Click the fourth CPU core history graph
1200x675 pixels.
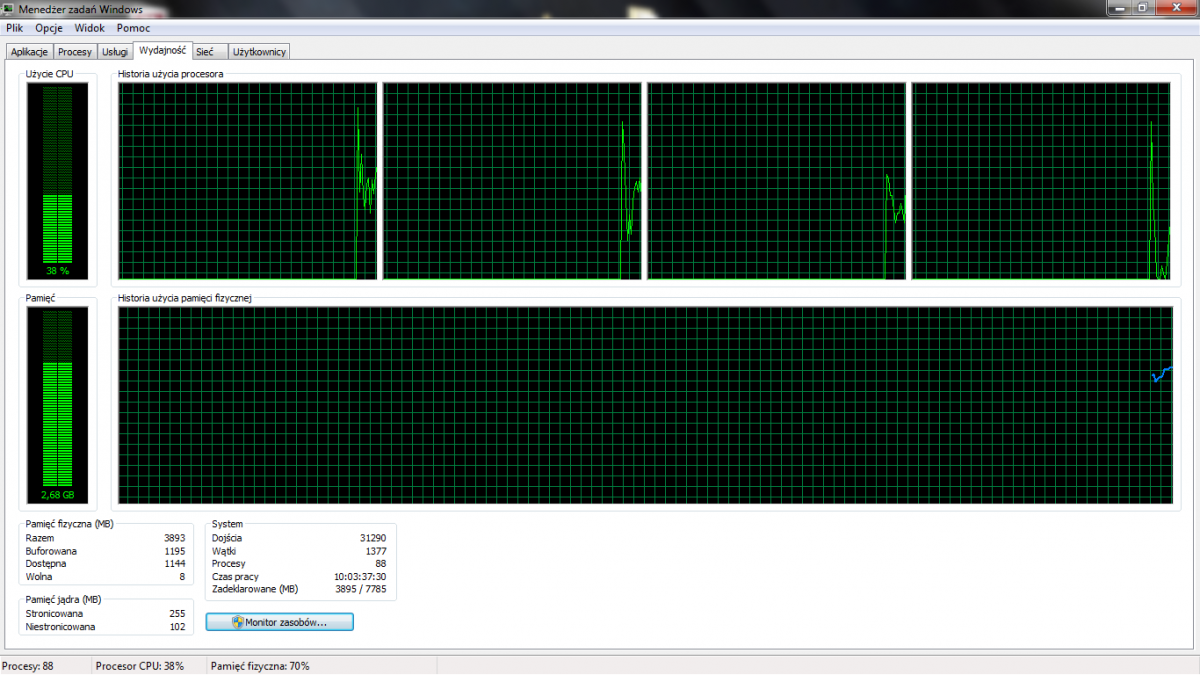1041,181
